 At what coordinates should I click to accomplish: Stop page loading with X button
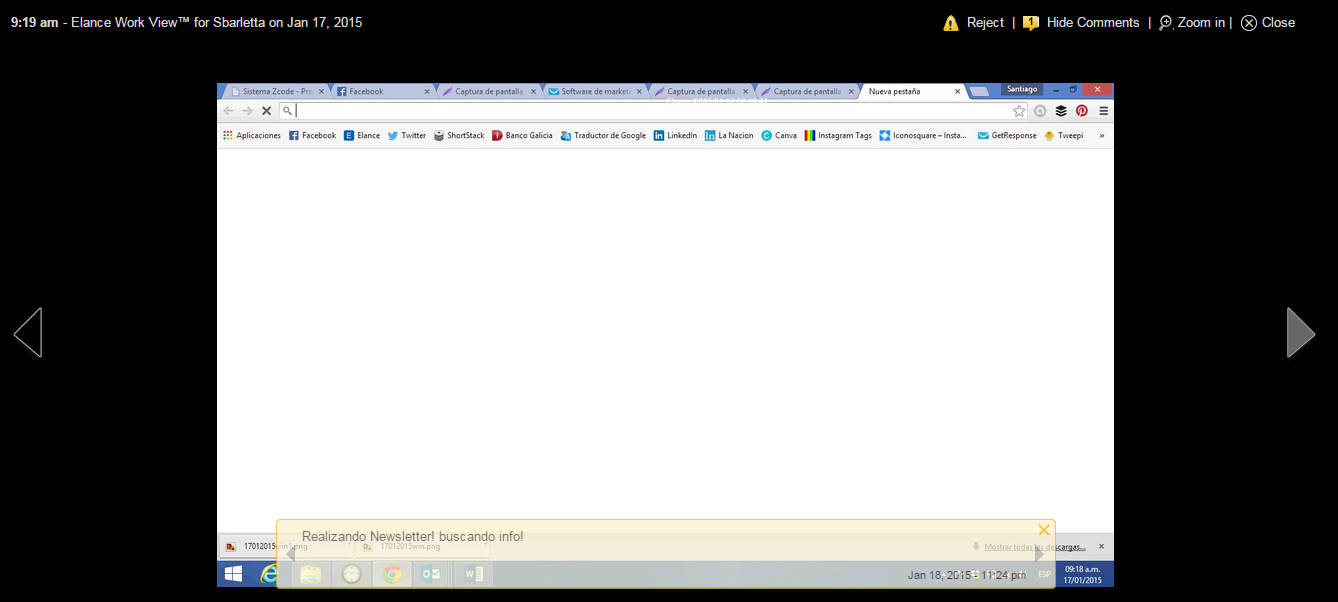tap(266, 111)
